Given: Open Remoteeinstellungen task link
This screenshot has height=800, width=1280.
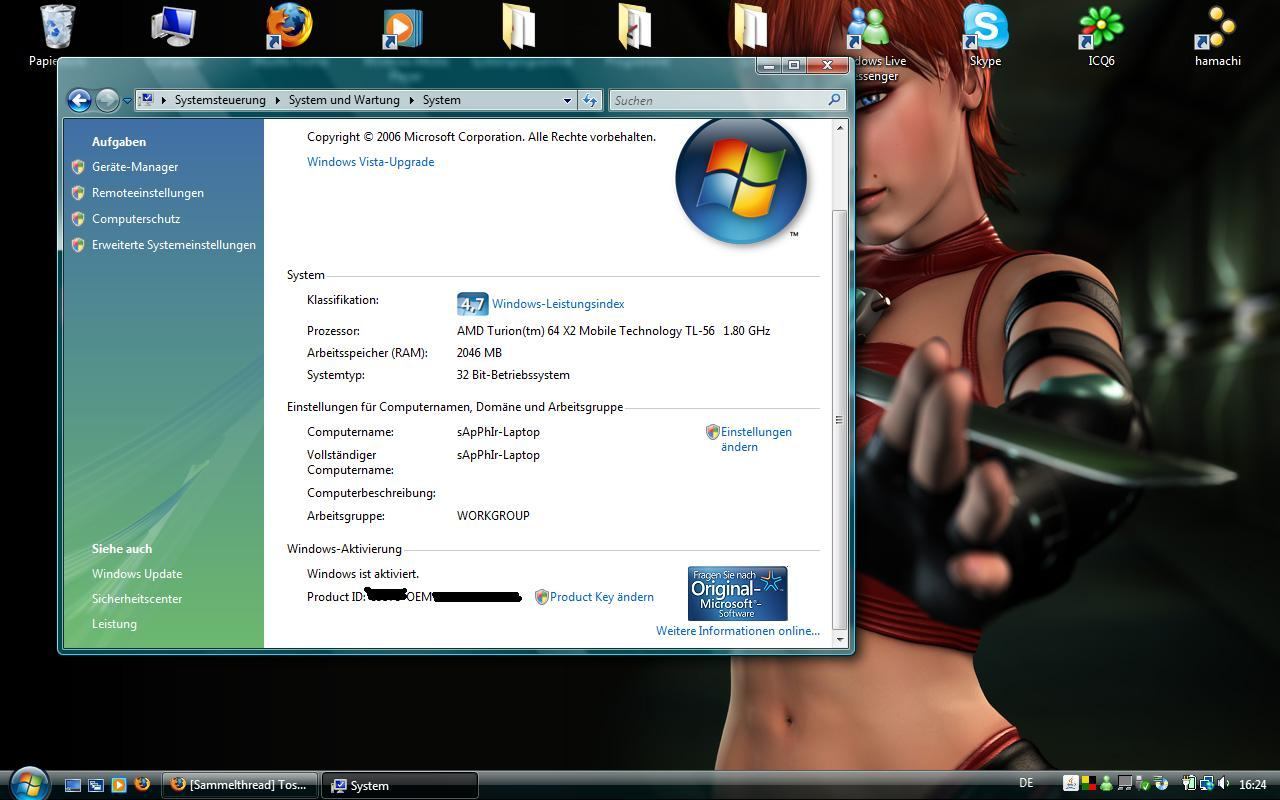Looking at the screenshot, I should [x=148, y=193].
